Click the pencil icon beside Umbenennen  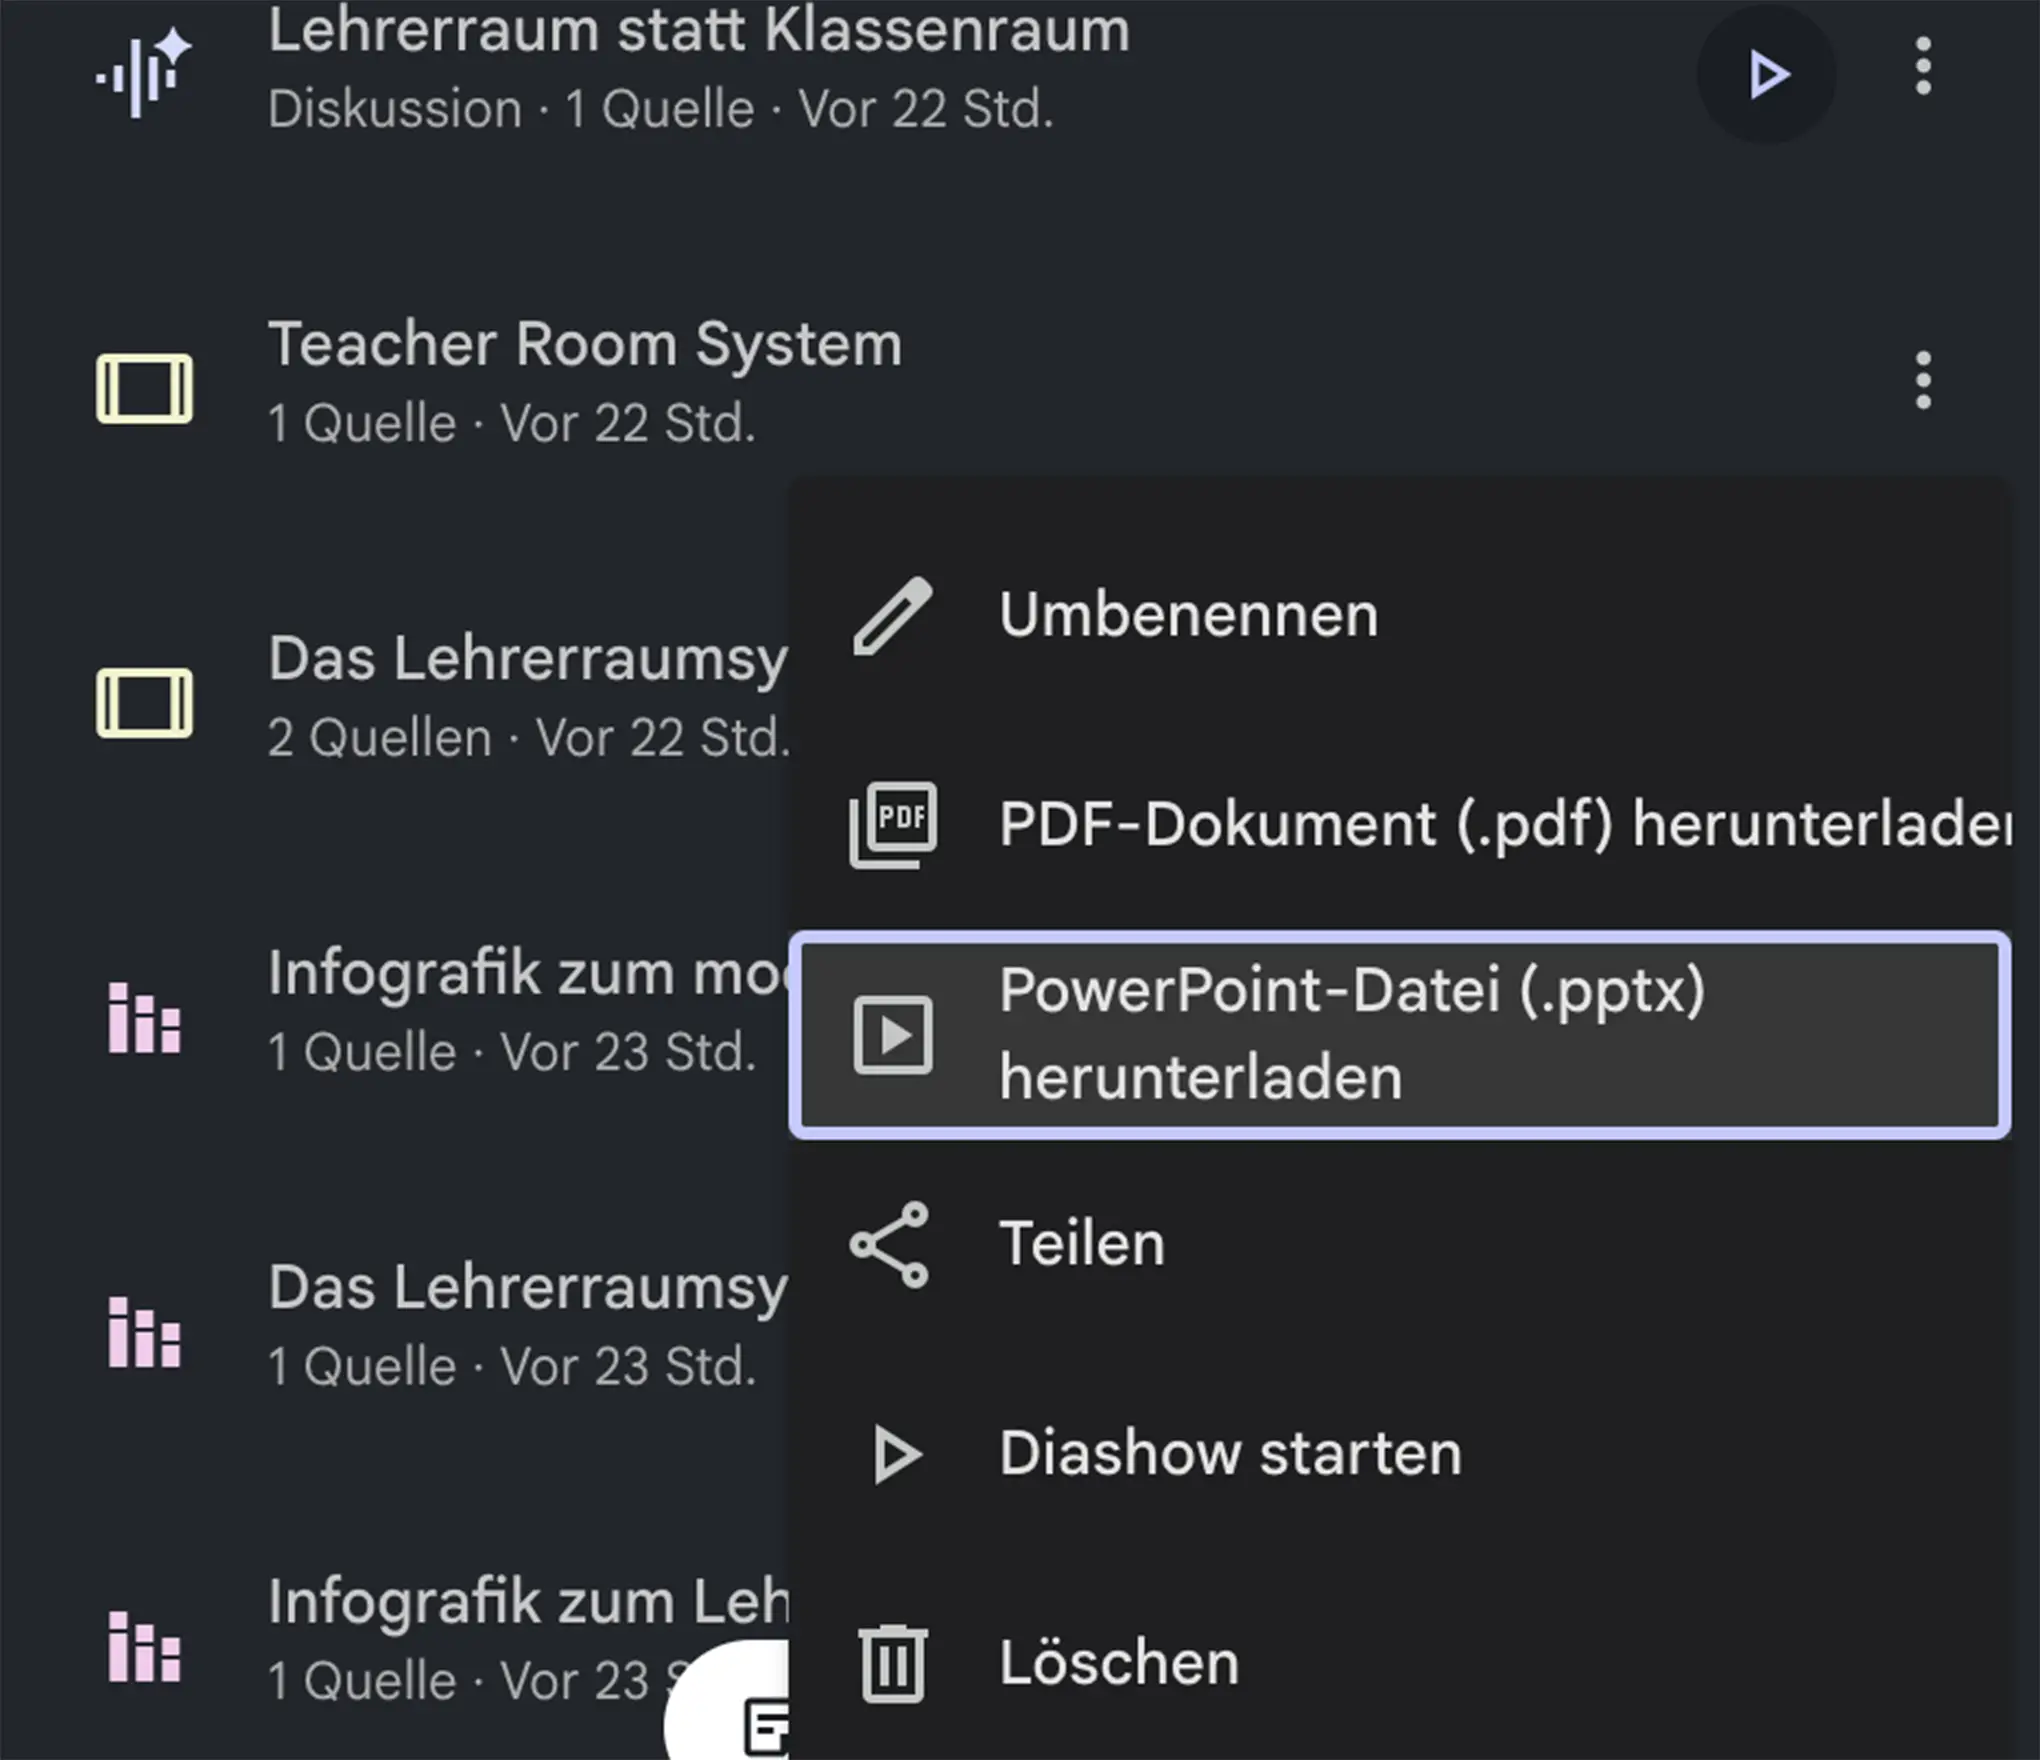[892, 616]
